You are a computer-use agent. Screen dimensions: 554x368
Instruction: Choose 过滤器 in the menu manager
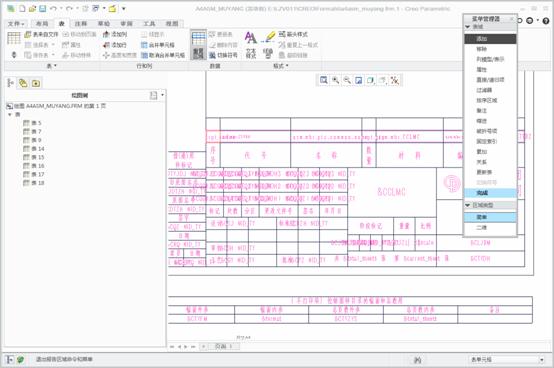point(490,90)
